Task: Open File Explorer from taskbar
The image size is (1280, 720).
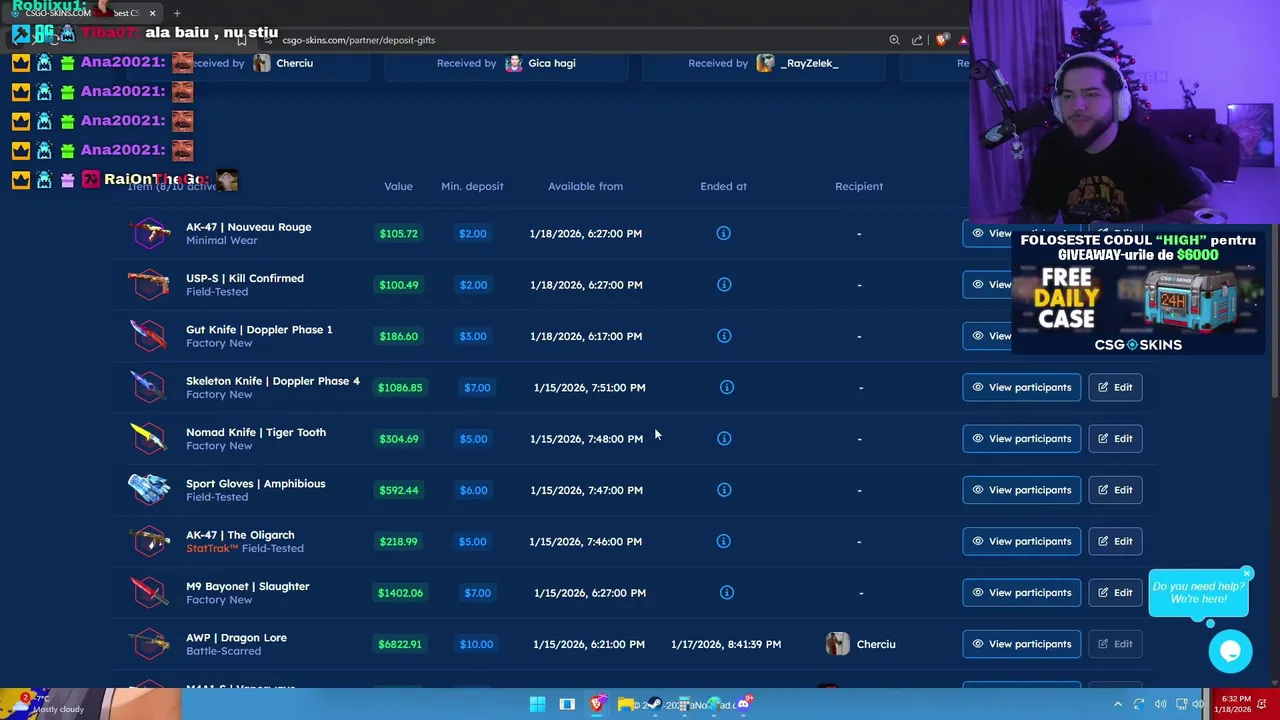Action: (626, 704)
